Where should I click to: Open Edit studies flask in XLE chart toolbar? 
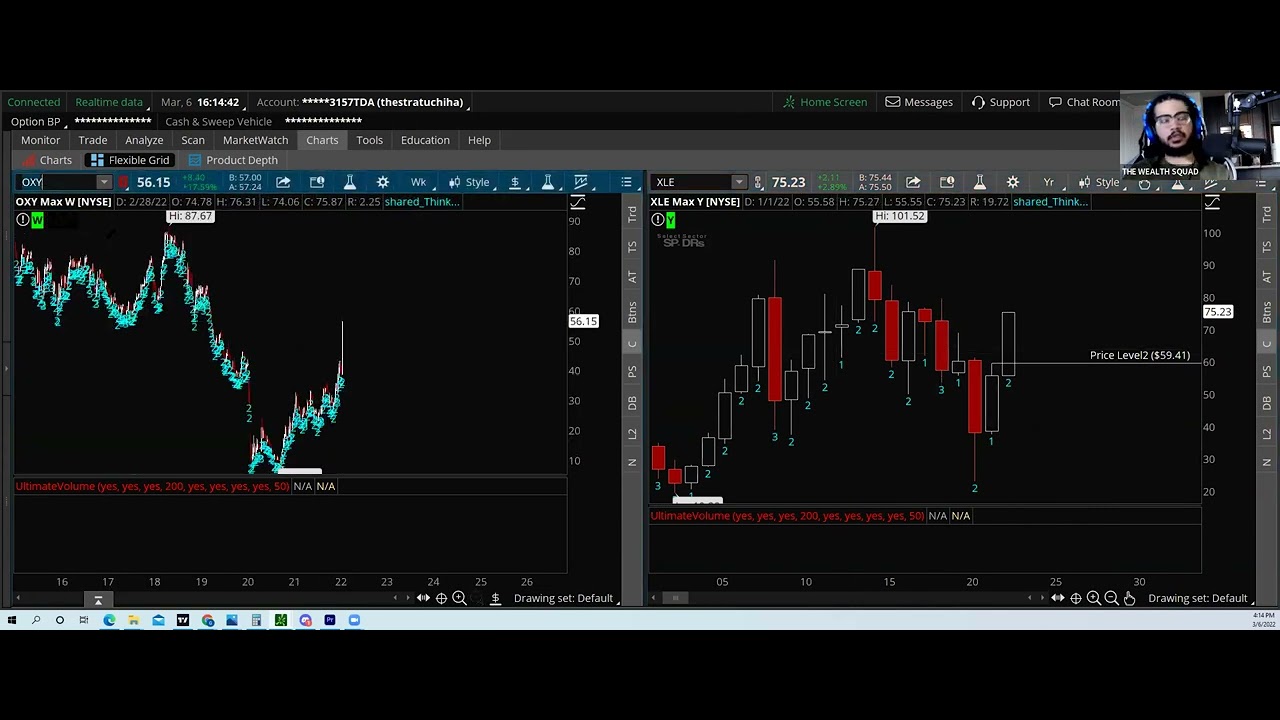coord(980,182)
